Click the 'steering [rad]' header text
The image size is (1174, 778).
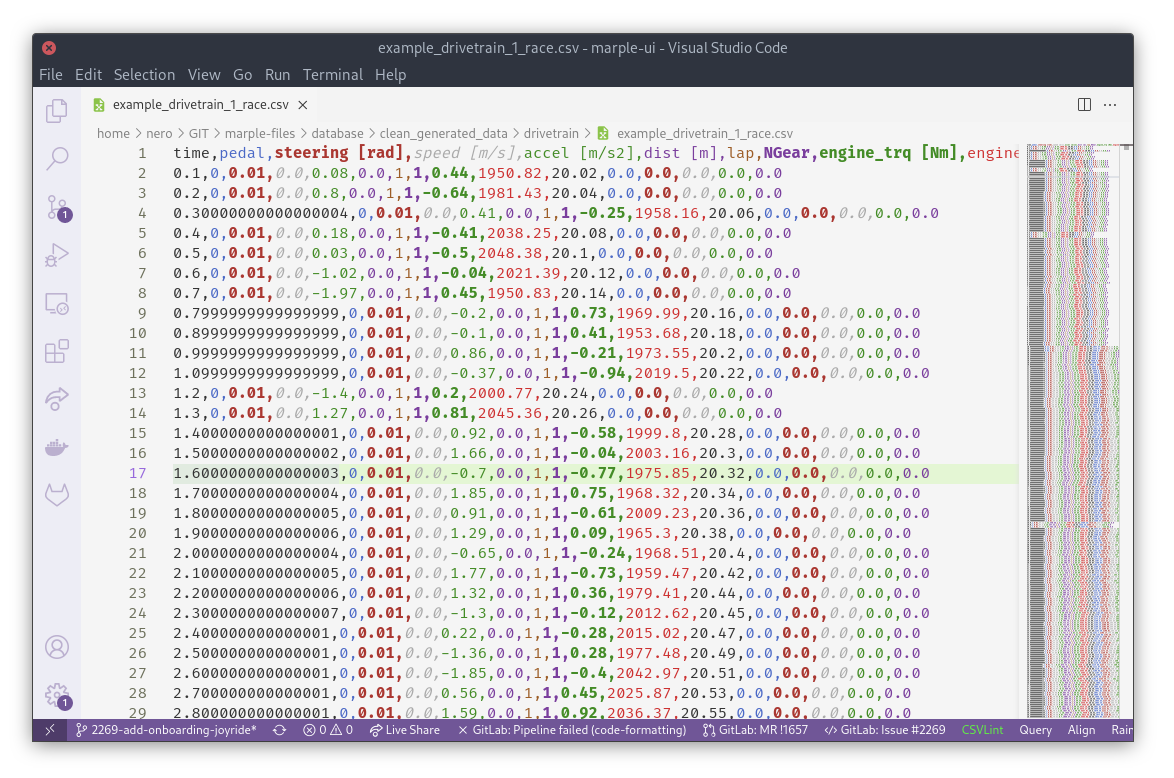pyautogui.click(x=339, y=154)
